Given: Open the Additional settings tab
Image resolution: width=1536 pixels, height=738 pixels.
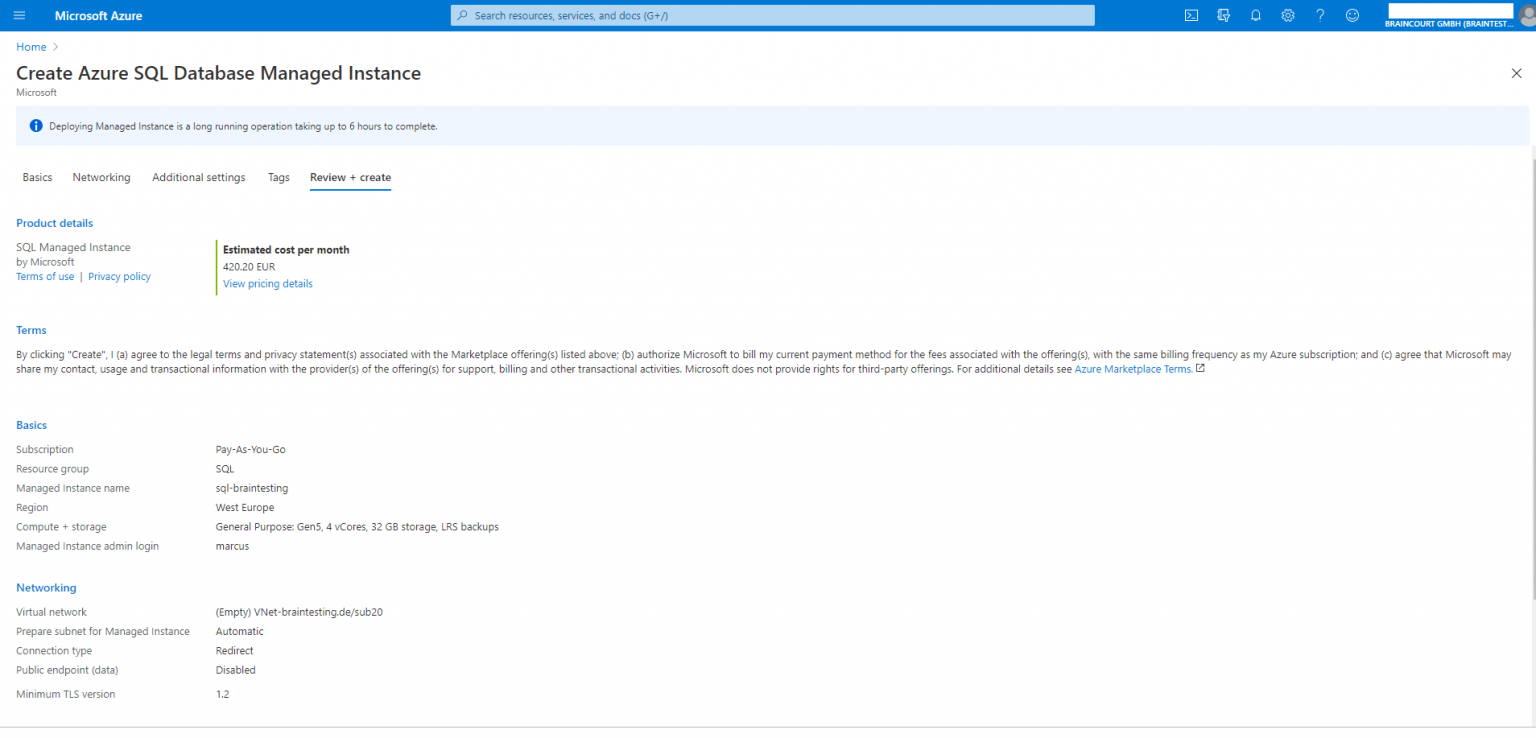Looking at the screenshot, I should (x=198, y=177).
